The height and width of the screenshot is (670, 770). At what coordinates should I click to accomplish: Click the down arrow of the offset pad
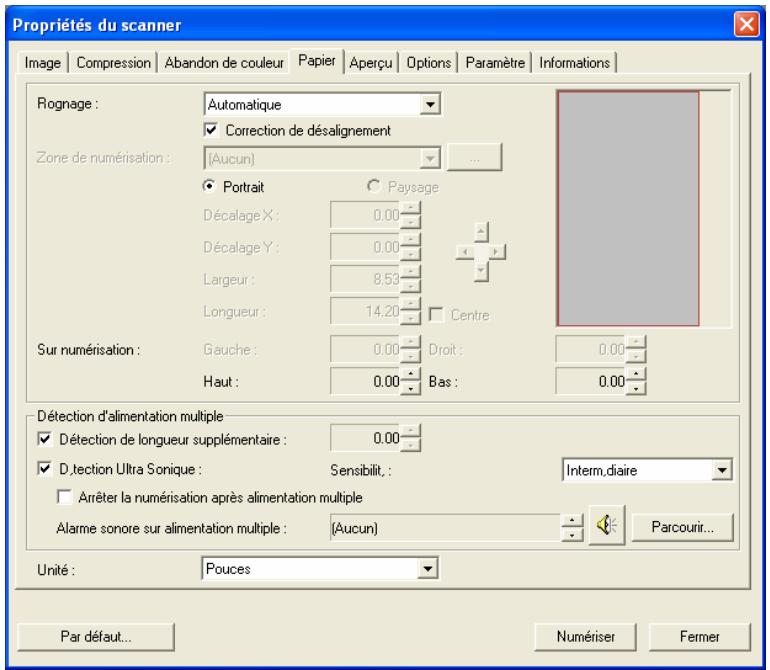[481, 272]
